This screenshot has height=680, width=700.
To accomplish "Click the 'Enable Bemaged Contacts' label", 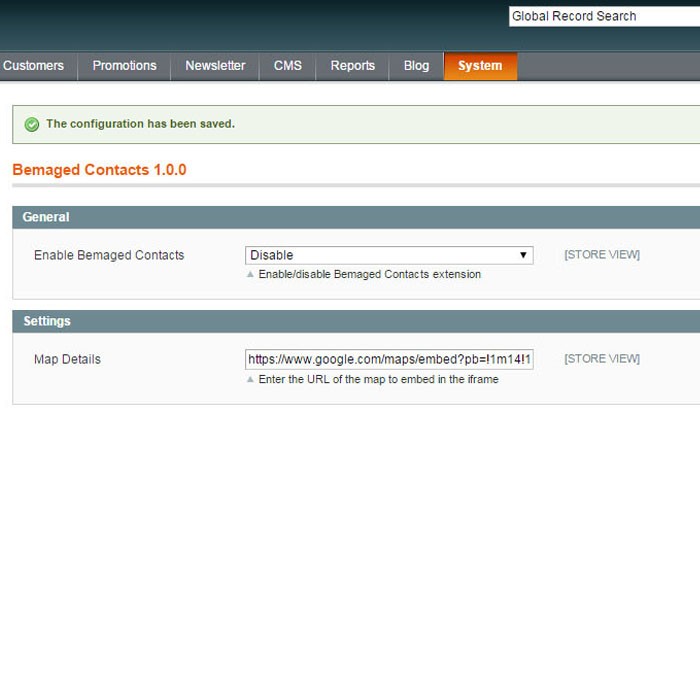I will click(109, 255).
